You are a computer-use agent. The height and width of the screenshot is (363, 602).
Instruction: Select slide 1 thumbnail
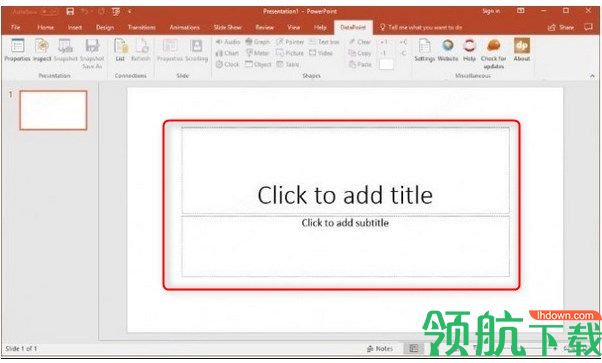click(53, 110)
